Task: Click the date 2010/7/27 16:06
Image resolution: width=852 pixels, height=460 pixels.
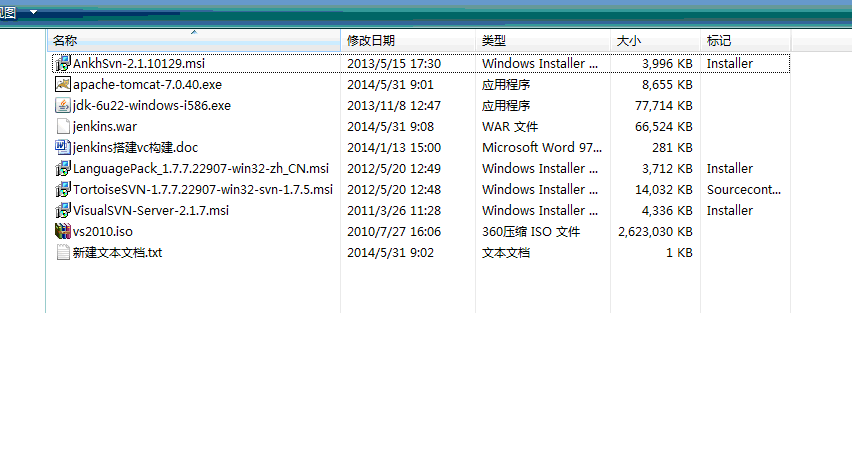Action: [394, 232]
